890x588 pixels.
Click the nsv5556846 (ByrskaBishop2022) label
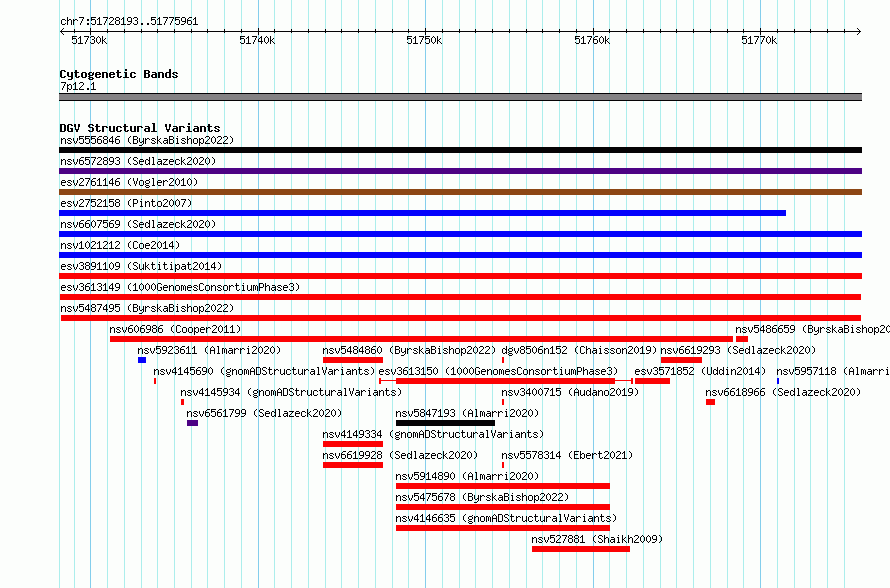[147, 140]
